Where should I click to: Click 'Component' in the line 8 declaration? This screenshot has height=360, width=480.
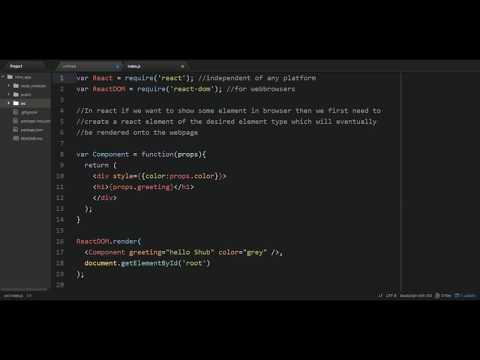(x=111, y=154)
